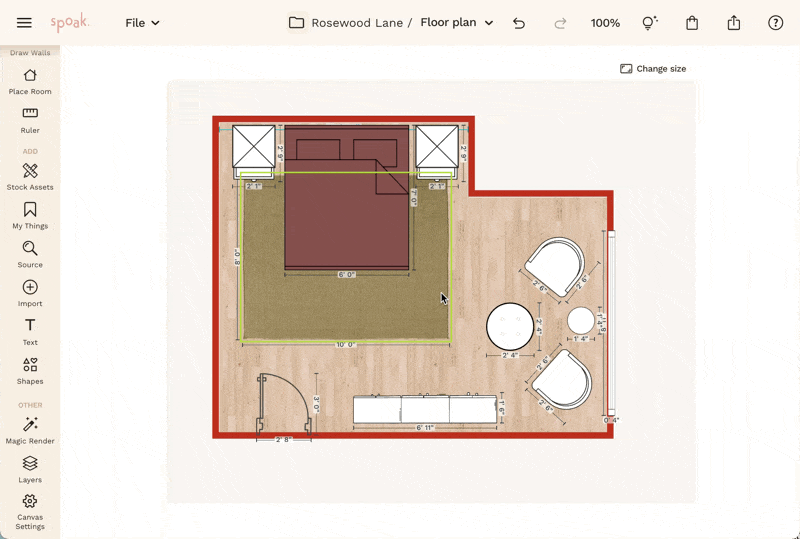800x539 pixels.
Task: Open the File dropdown menu
Action: click(x=142, y=23)
